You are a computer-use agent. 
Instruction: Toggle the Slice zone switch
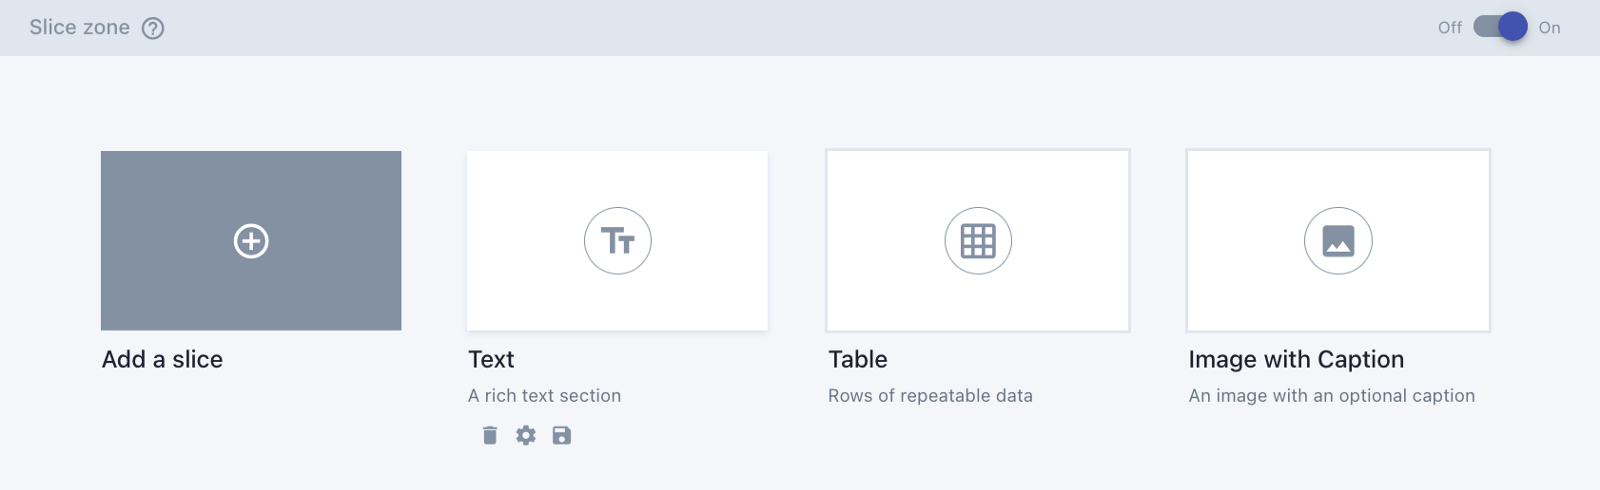1500,27
